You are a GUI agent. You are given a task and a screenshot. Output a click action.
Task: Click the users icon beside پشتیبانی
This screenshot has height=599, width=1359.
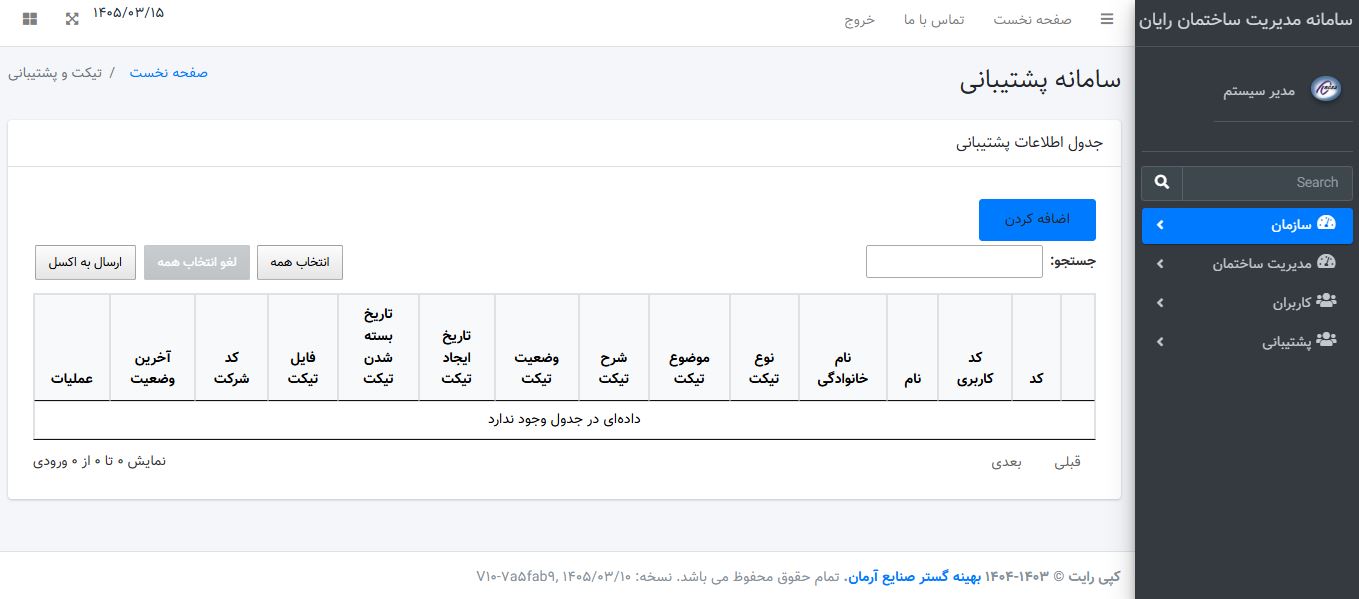(x=1326, y=340)
